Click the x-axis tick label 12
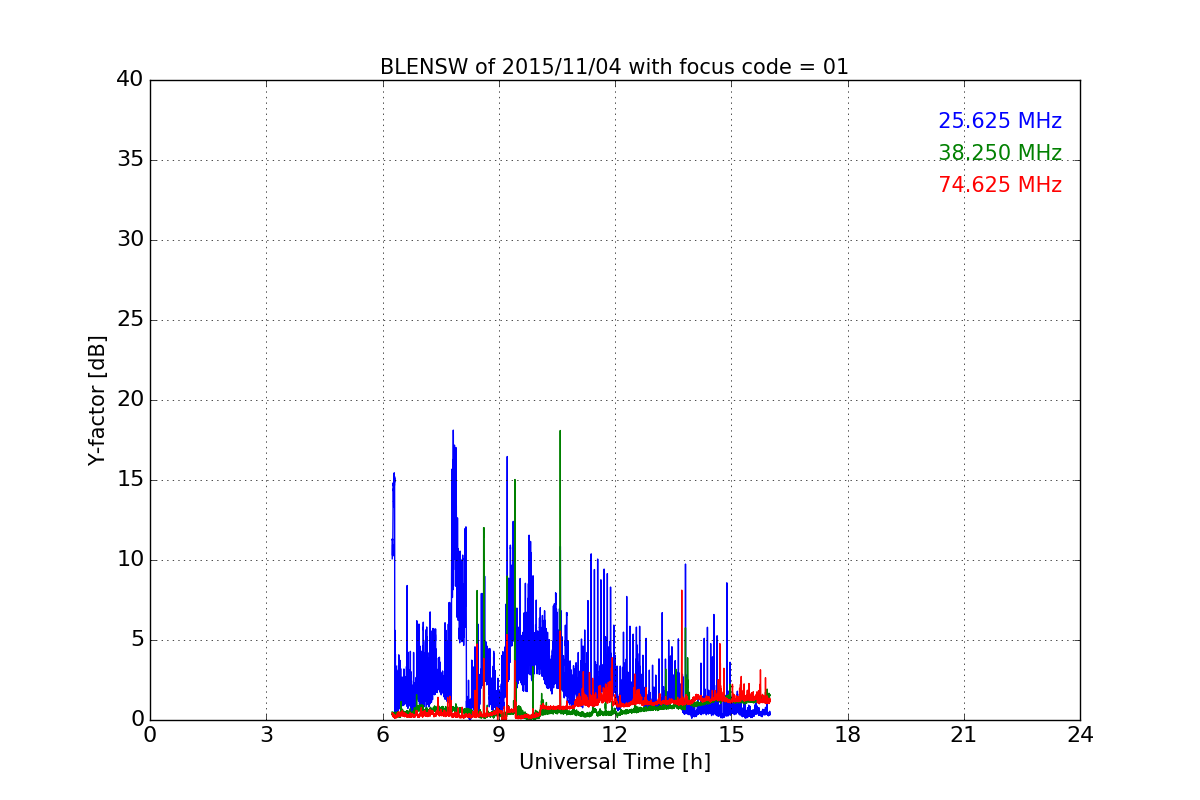1200x800 pixels. tap(615, 735)
